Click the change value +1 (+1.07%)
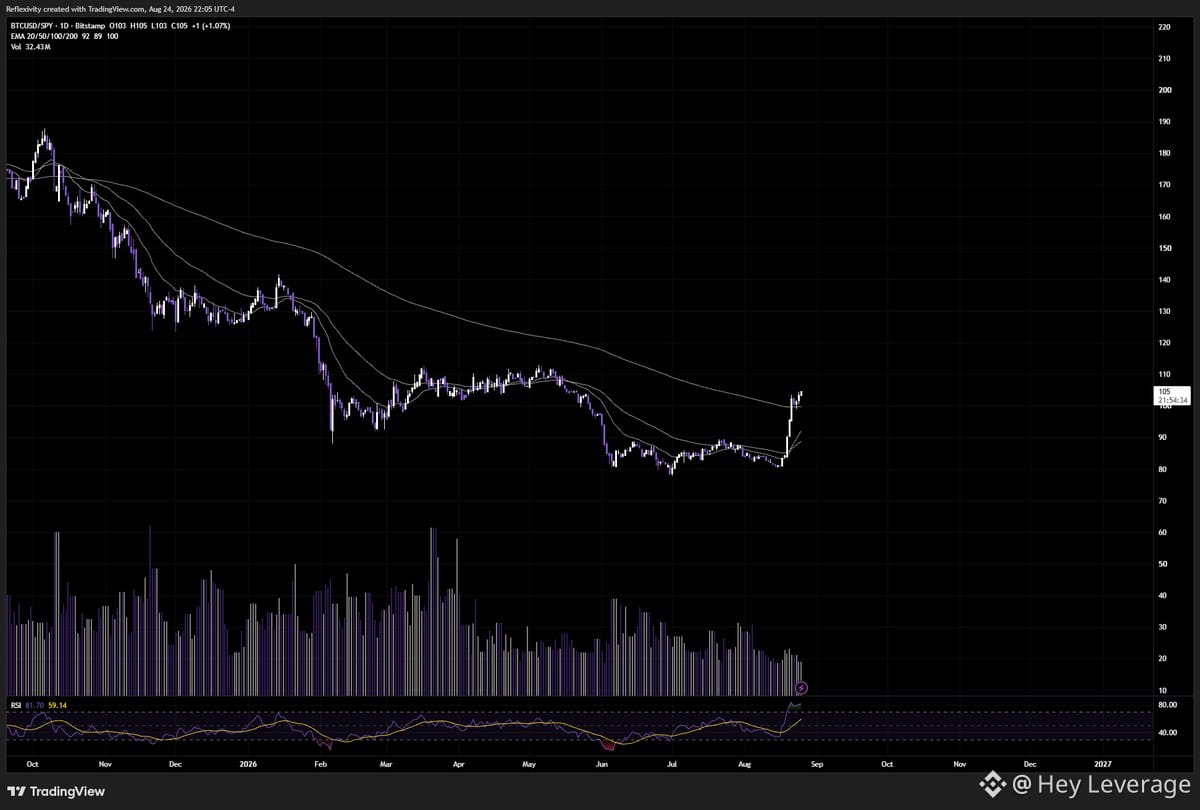The image size is (1200, 810). (210, 25)
